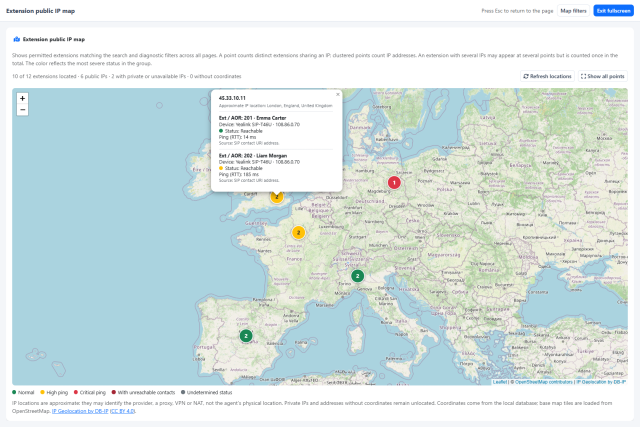Refresh locations on the map

[547, 76]
